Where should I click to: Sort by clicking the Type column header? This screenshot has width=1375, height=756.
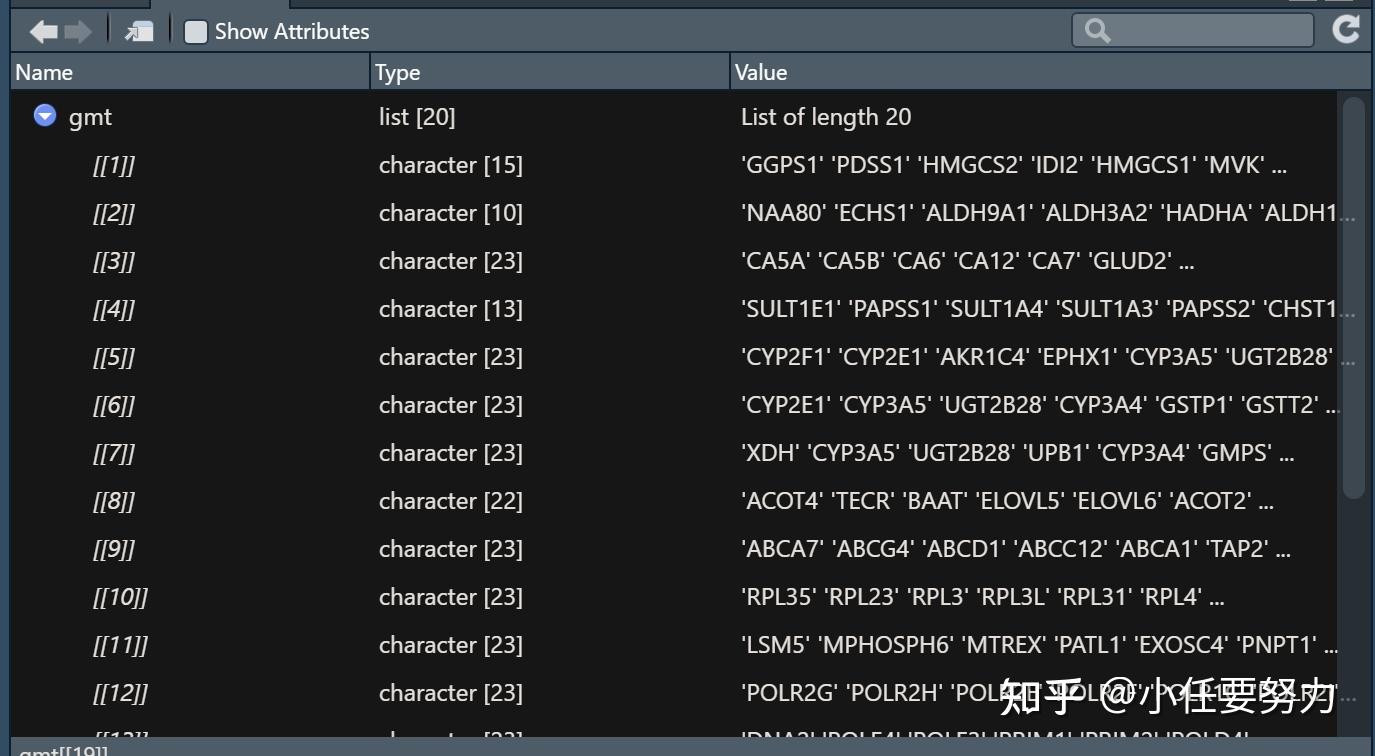pos(395,71)
